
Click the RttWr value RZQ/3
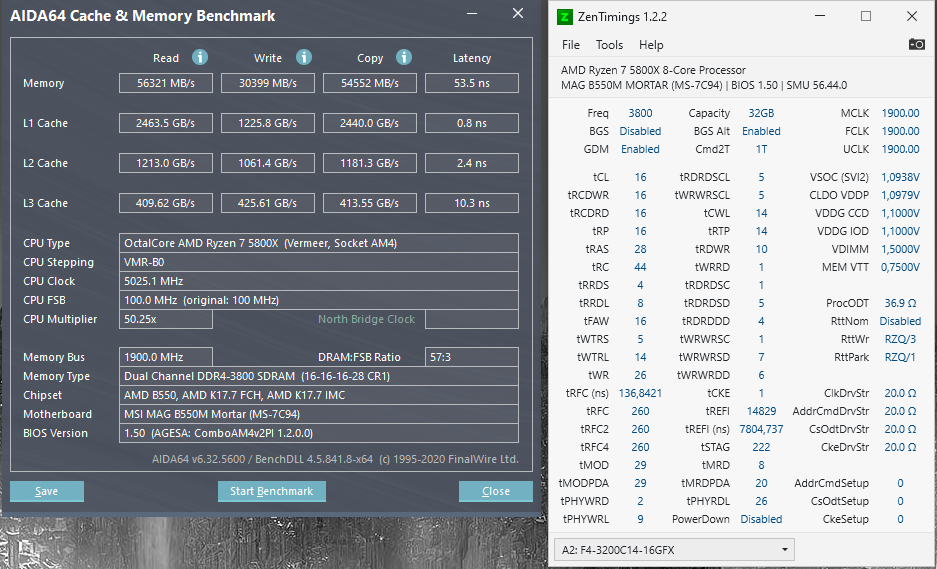click(x=900, y=339)
